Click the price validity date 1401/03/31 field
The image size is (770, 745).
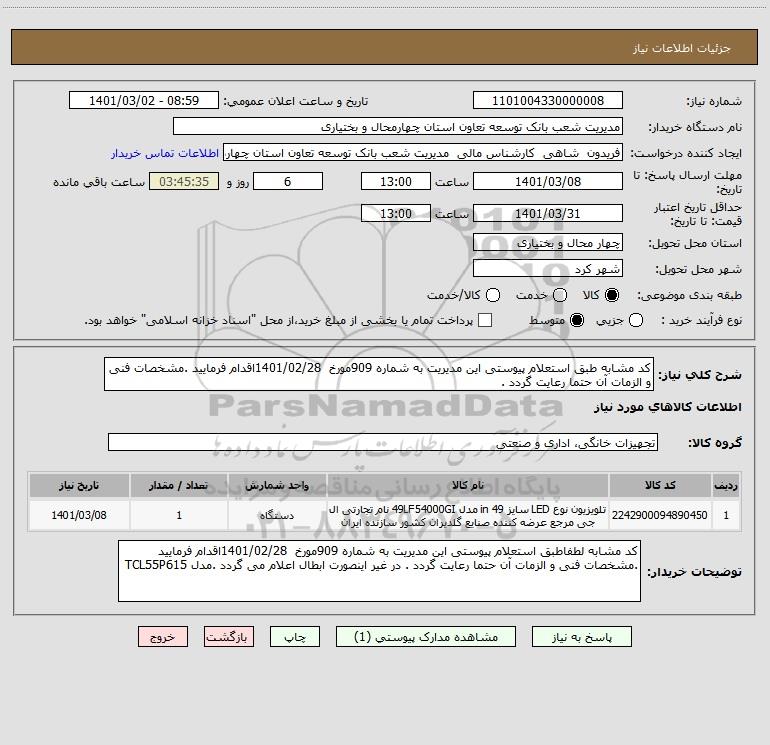(548, 213)
